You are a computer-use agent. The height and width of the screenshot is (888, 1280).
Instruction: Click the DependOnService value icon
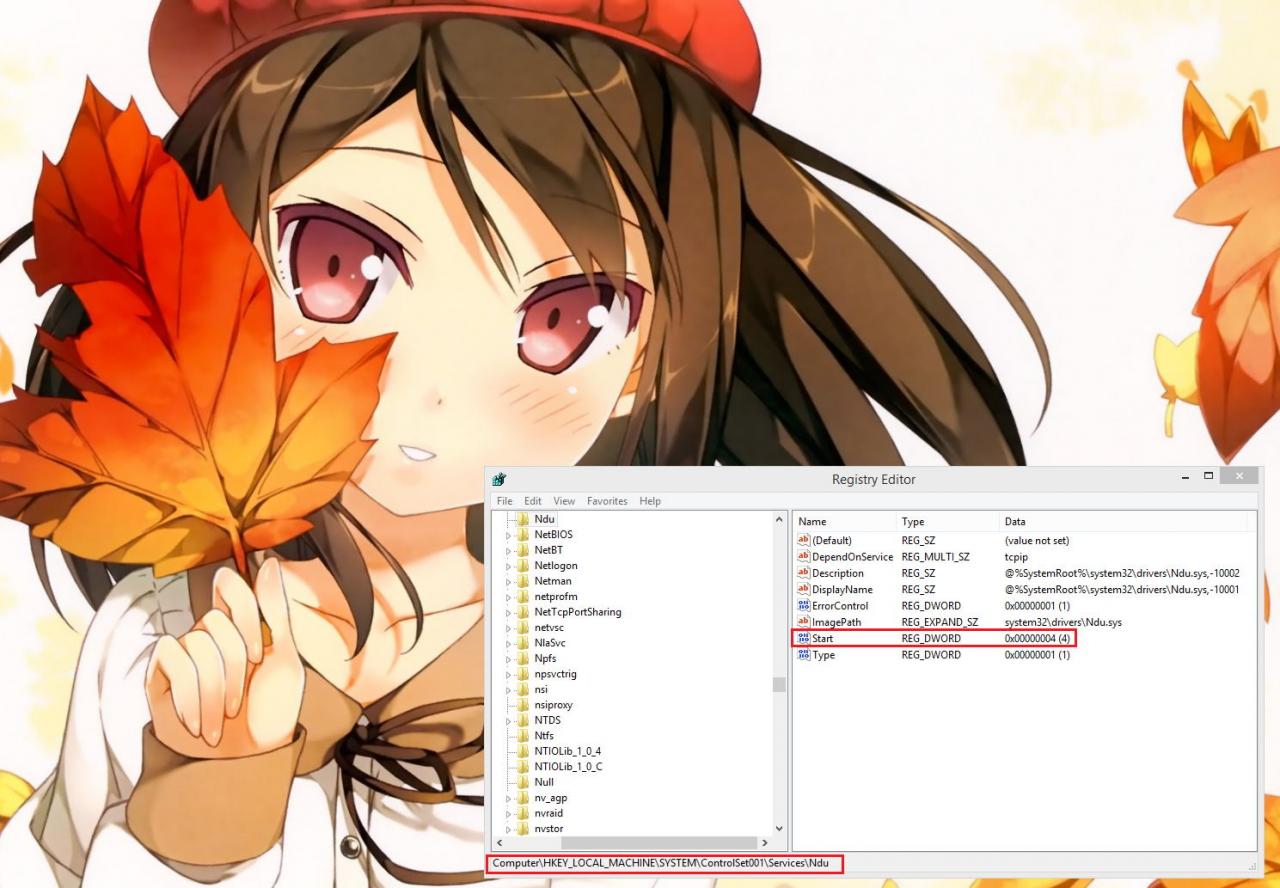(x=803, y=557)
